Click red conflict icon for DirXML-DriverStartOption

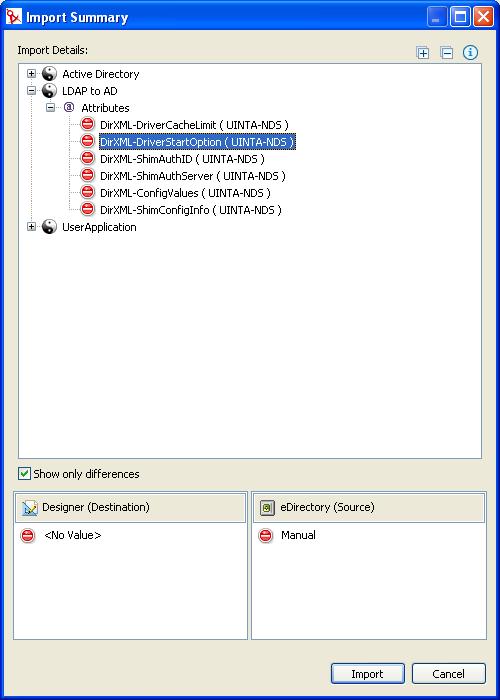[x=88, y=142]
